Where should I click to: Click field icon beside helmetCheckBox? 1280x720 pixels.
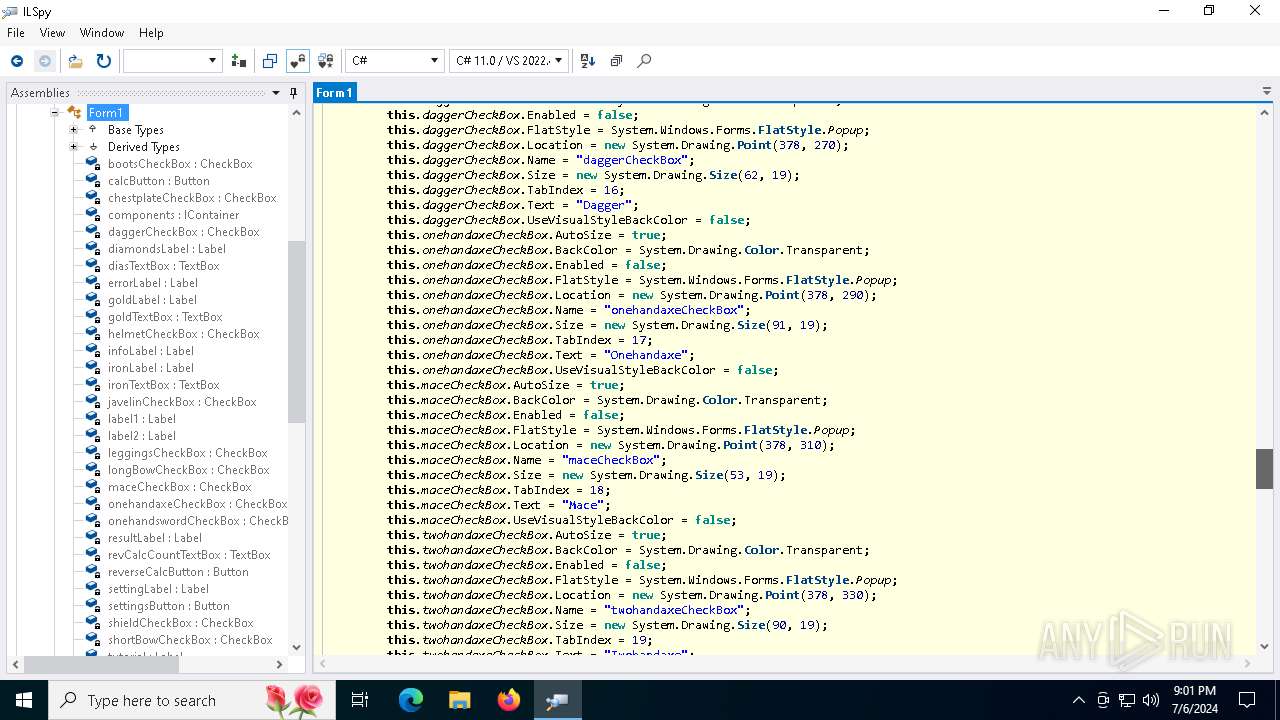click(x=93, y=334)
